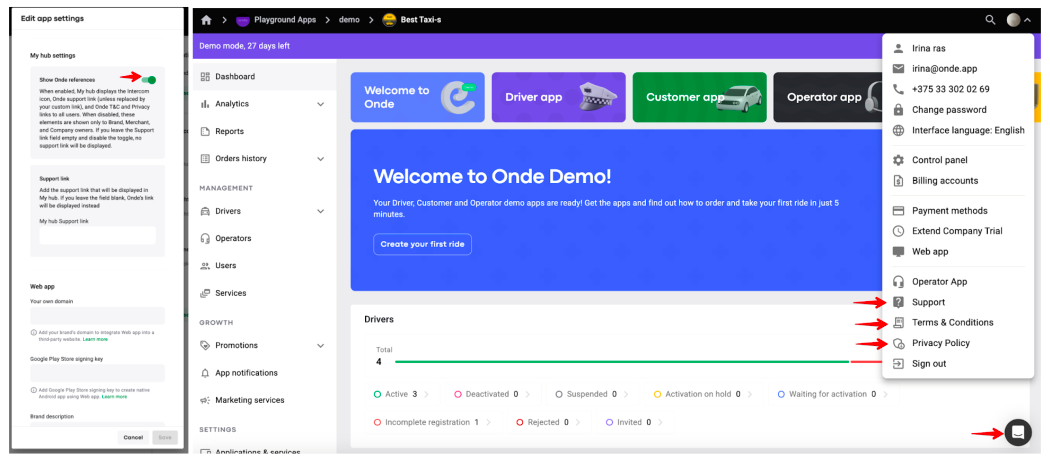Image resolution: width=1050 pixels, height=460 pixels.
Task: Open the Deactivated drivers filter
Action: coord(492,394)
